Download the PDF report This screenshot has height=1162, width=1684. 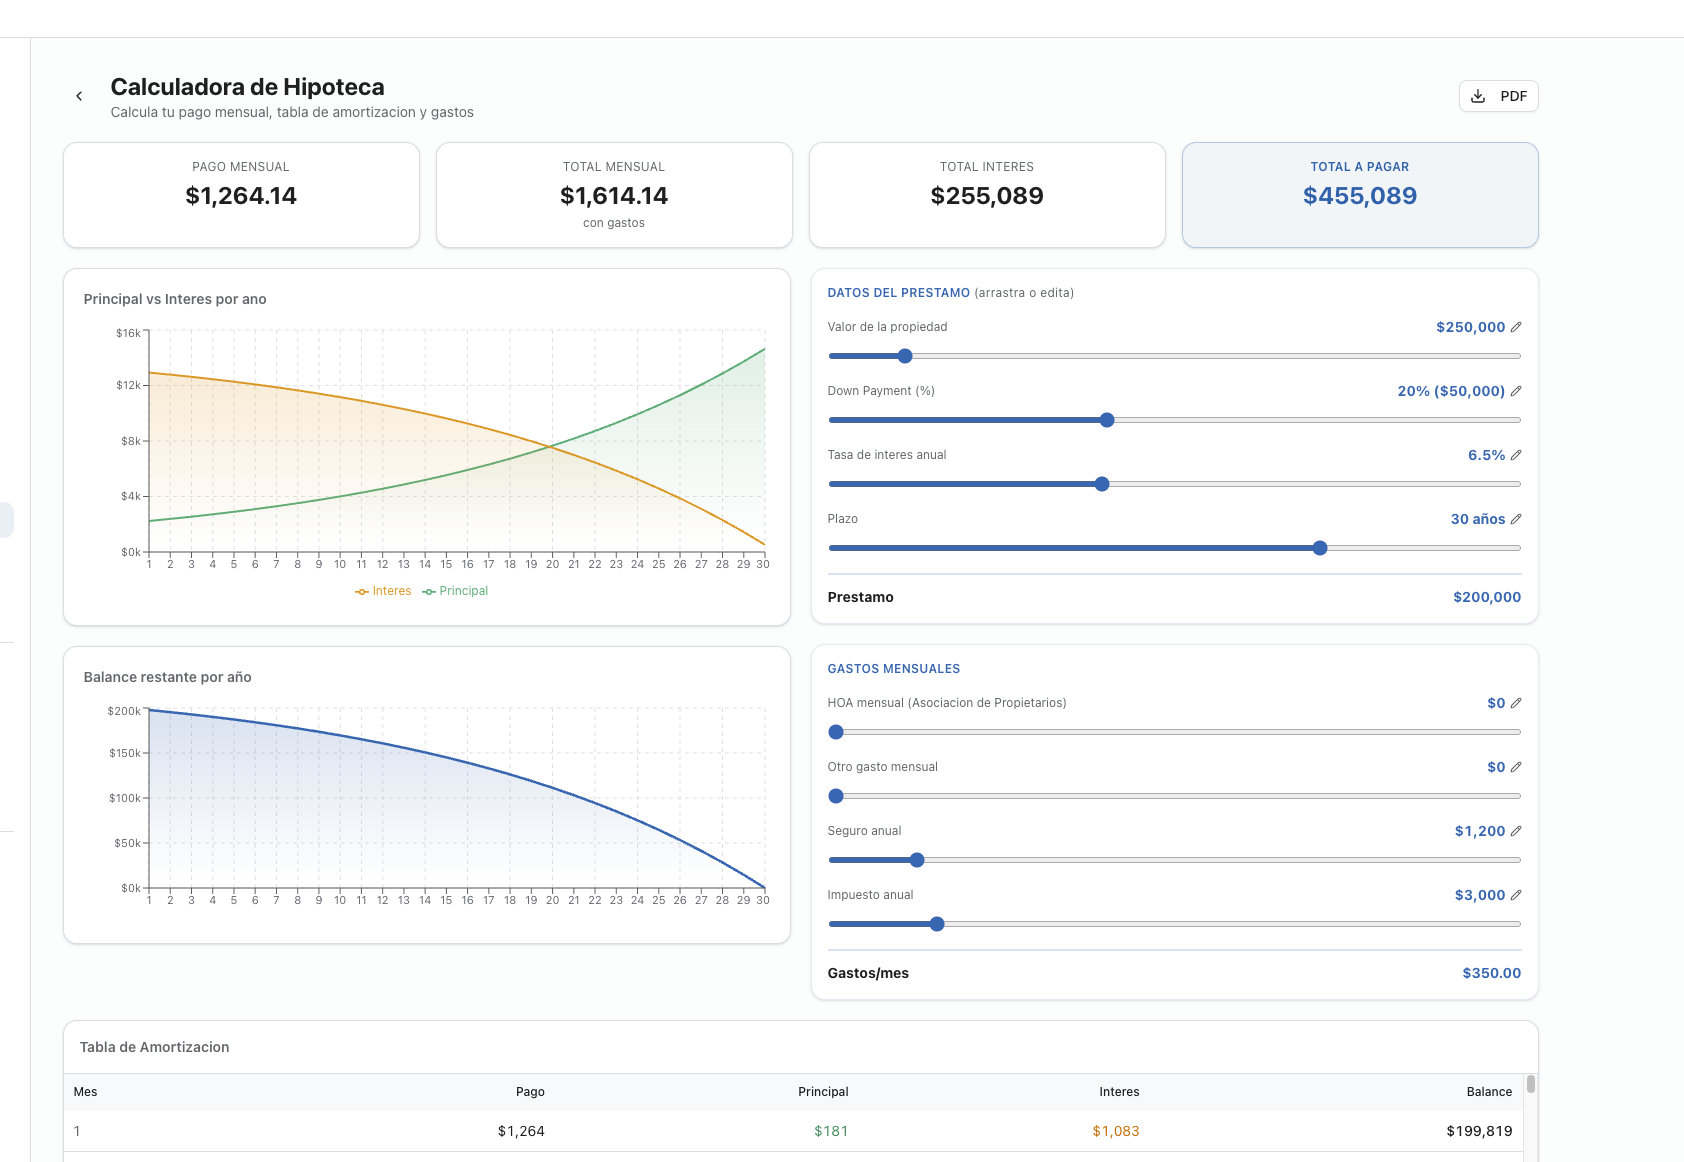pos(1498,96)
